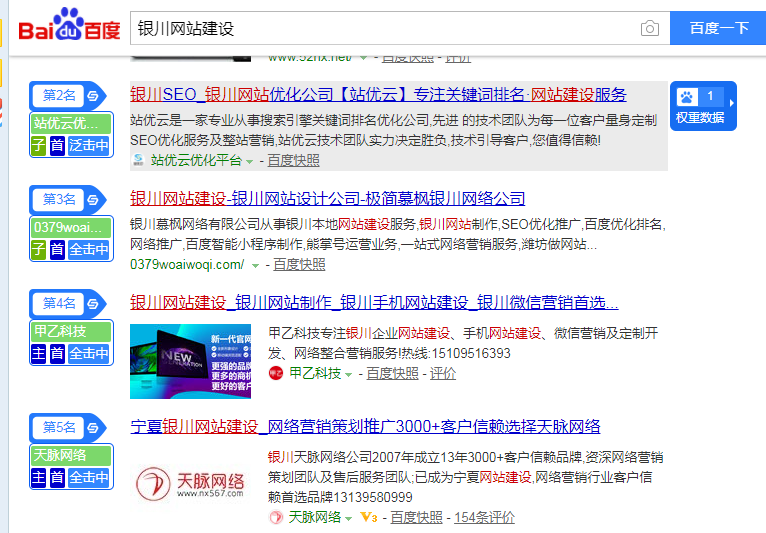Expand dropdown arrow after 0379woaiwoqi.com/

pyautogui.click(x=255, y=266)
